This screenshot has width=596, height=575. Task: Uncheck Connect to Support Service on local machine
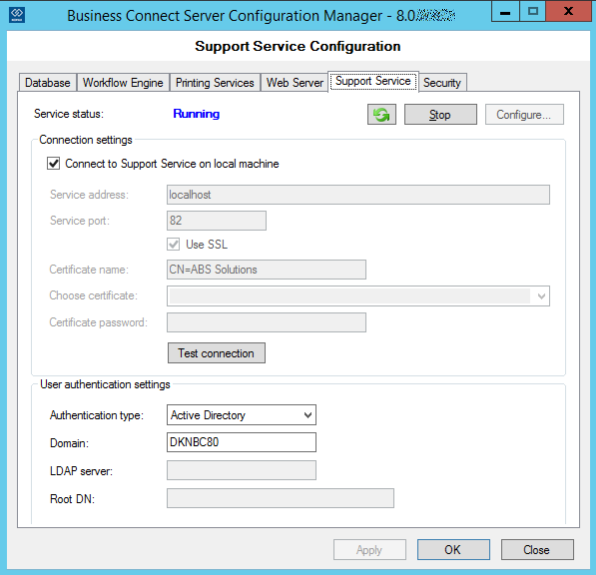54,163
